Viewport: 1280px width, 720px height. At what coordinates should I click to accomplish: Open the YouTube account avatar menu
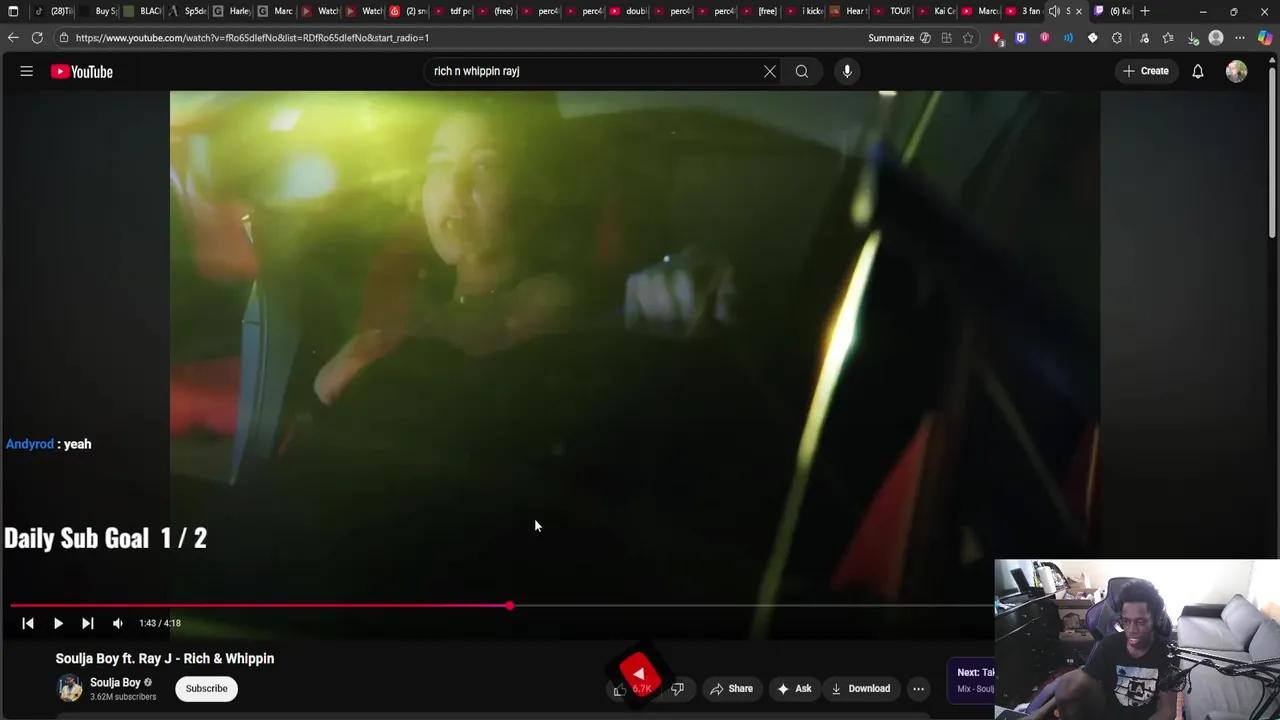[x=1237, y=71]
